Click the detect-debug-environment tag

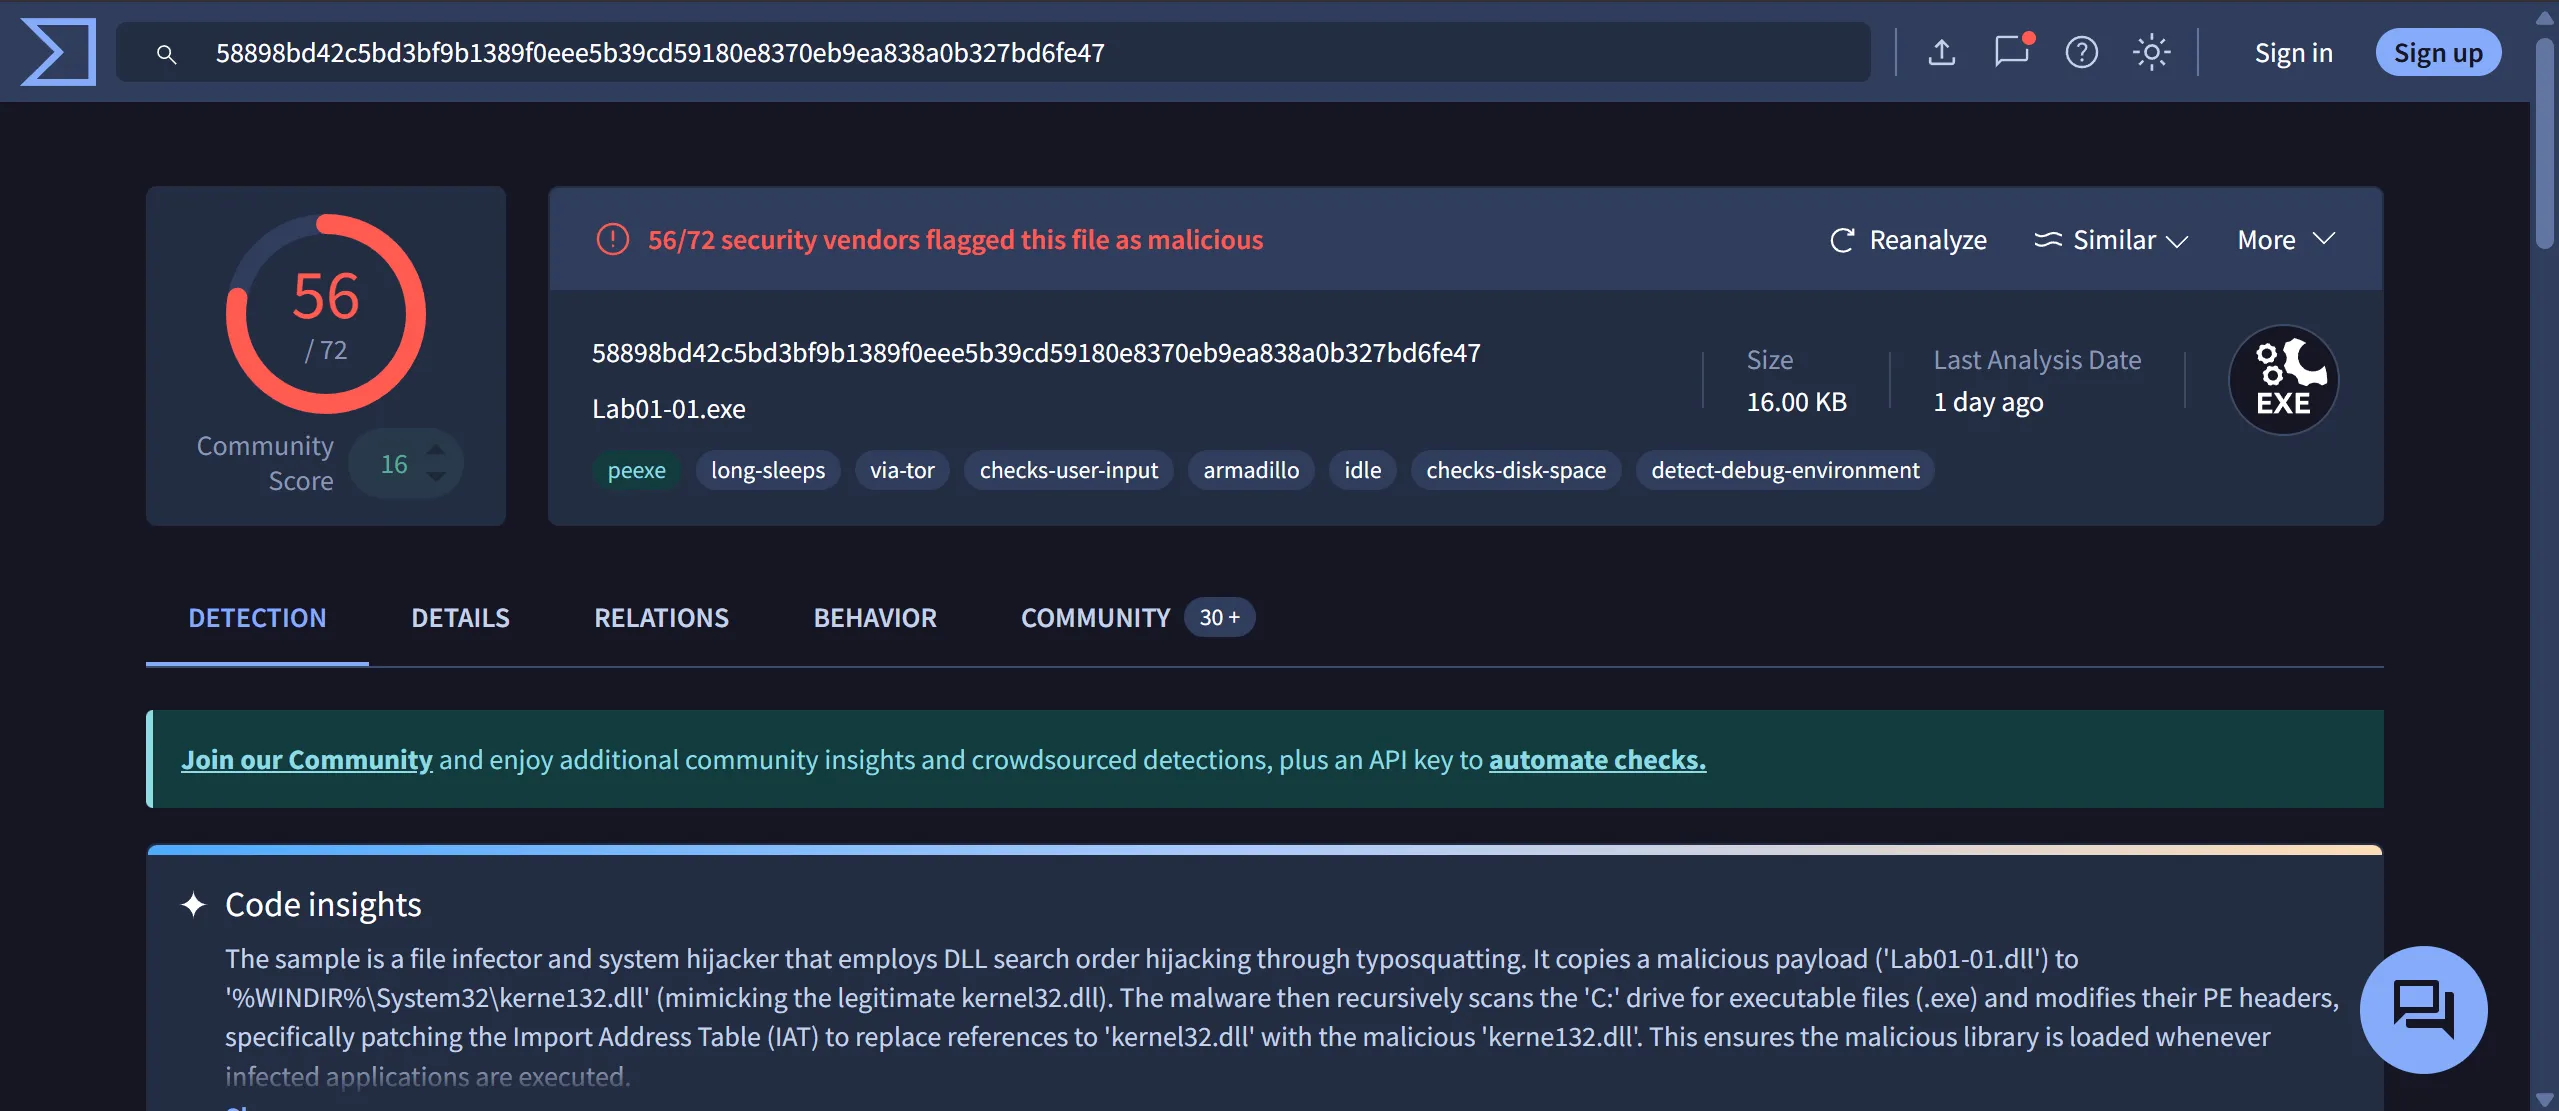point(1785,470)
